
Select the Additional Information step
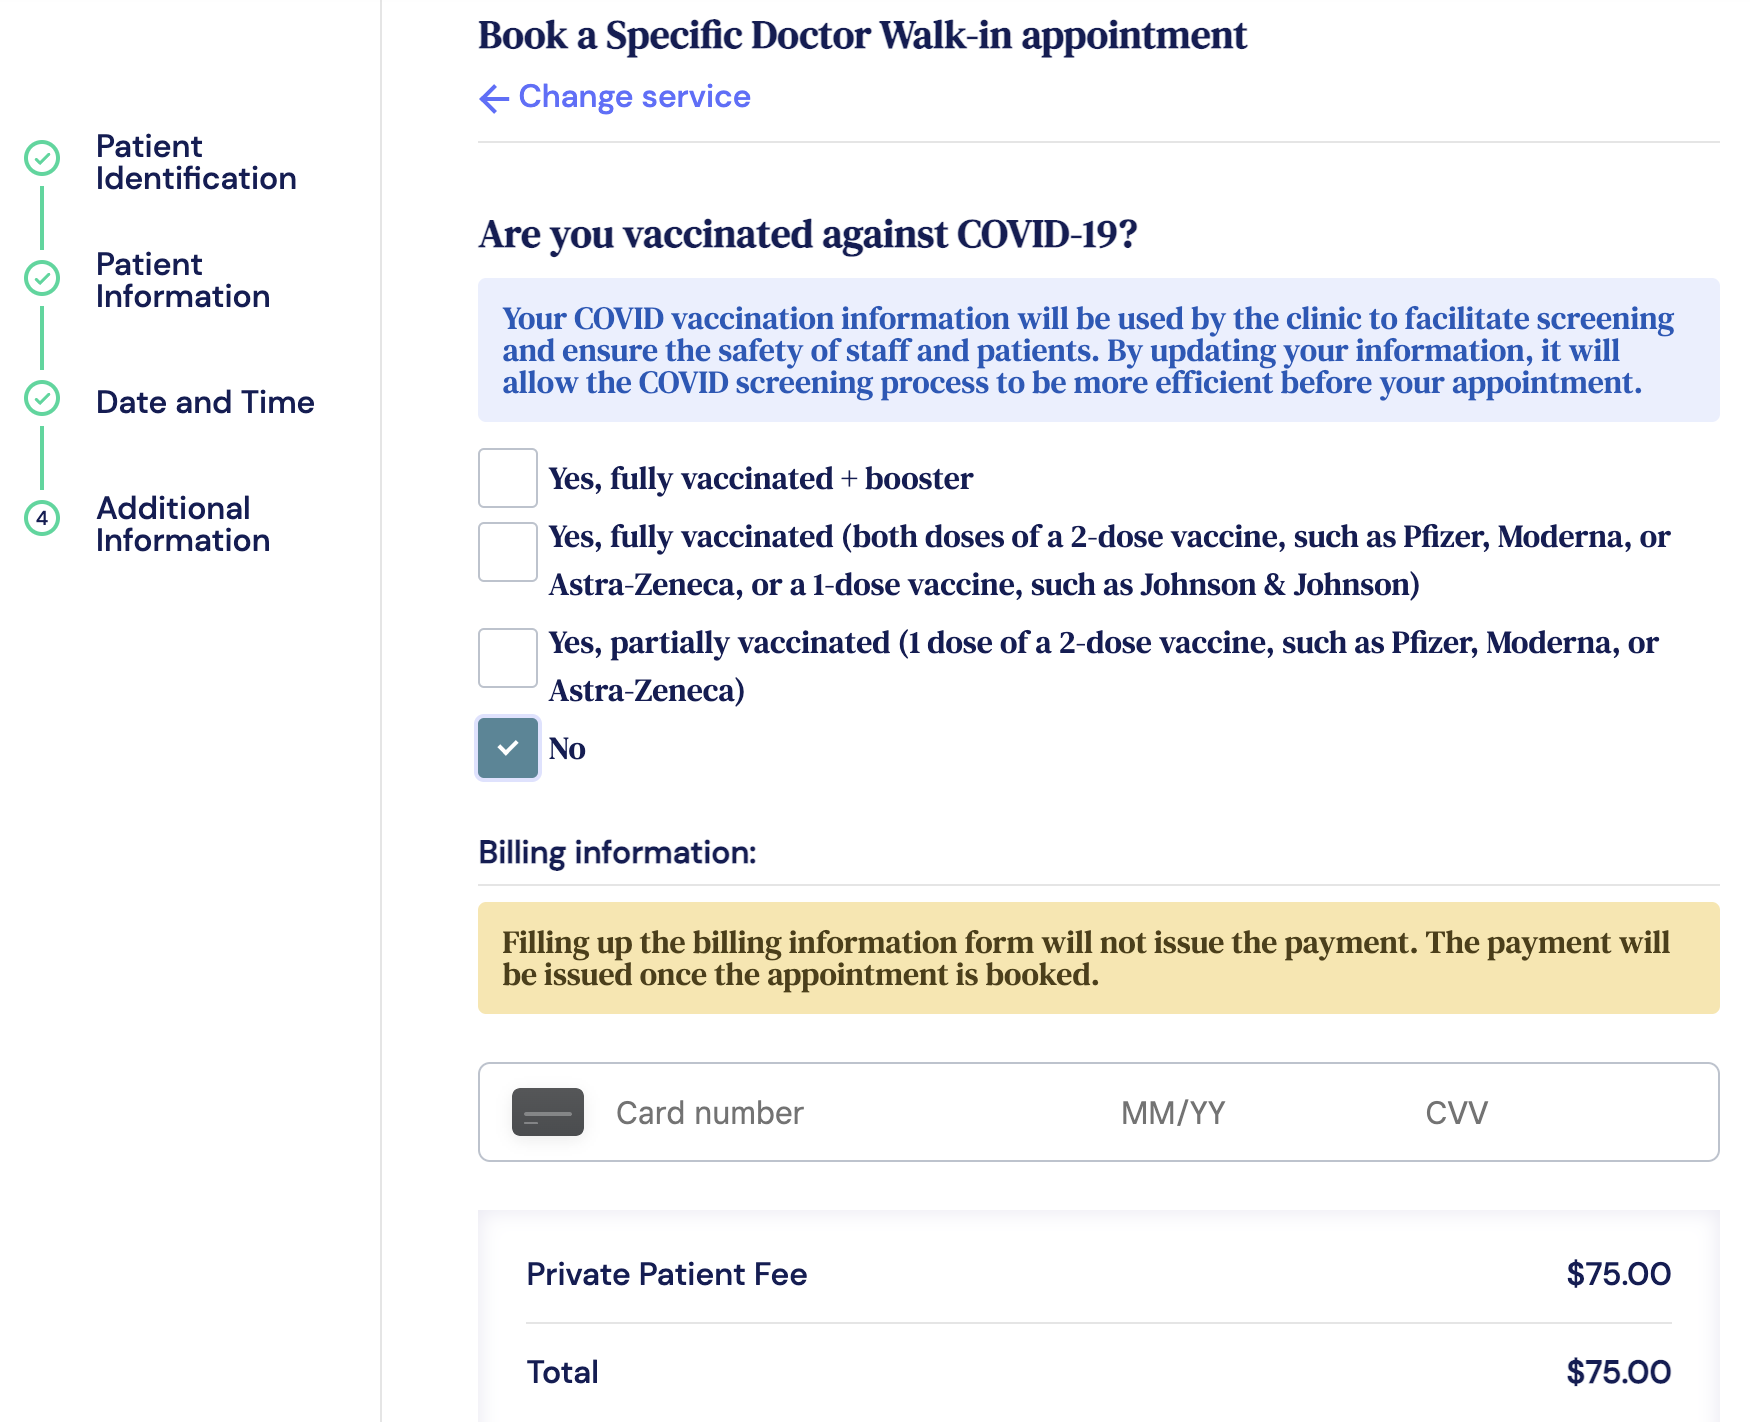click(183, 524)
